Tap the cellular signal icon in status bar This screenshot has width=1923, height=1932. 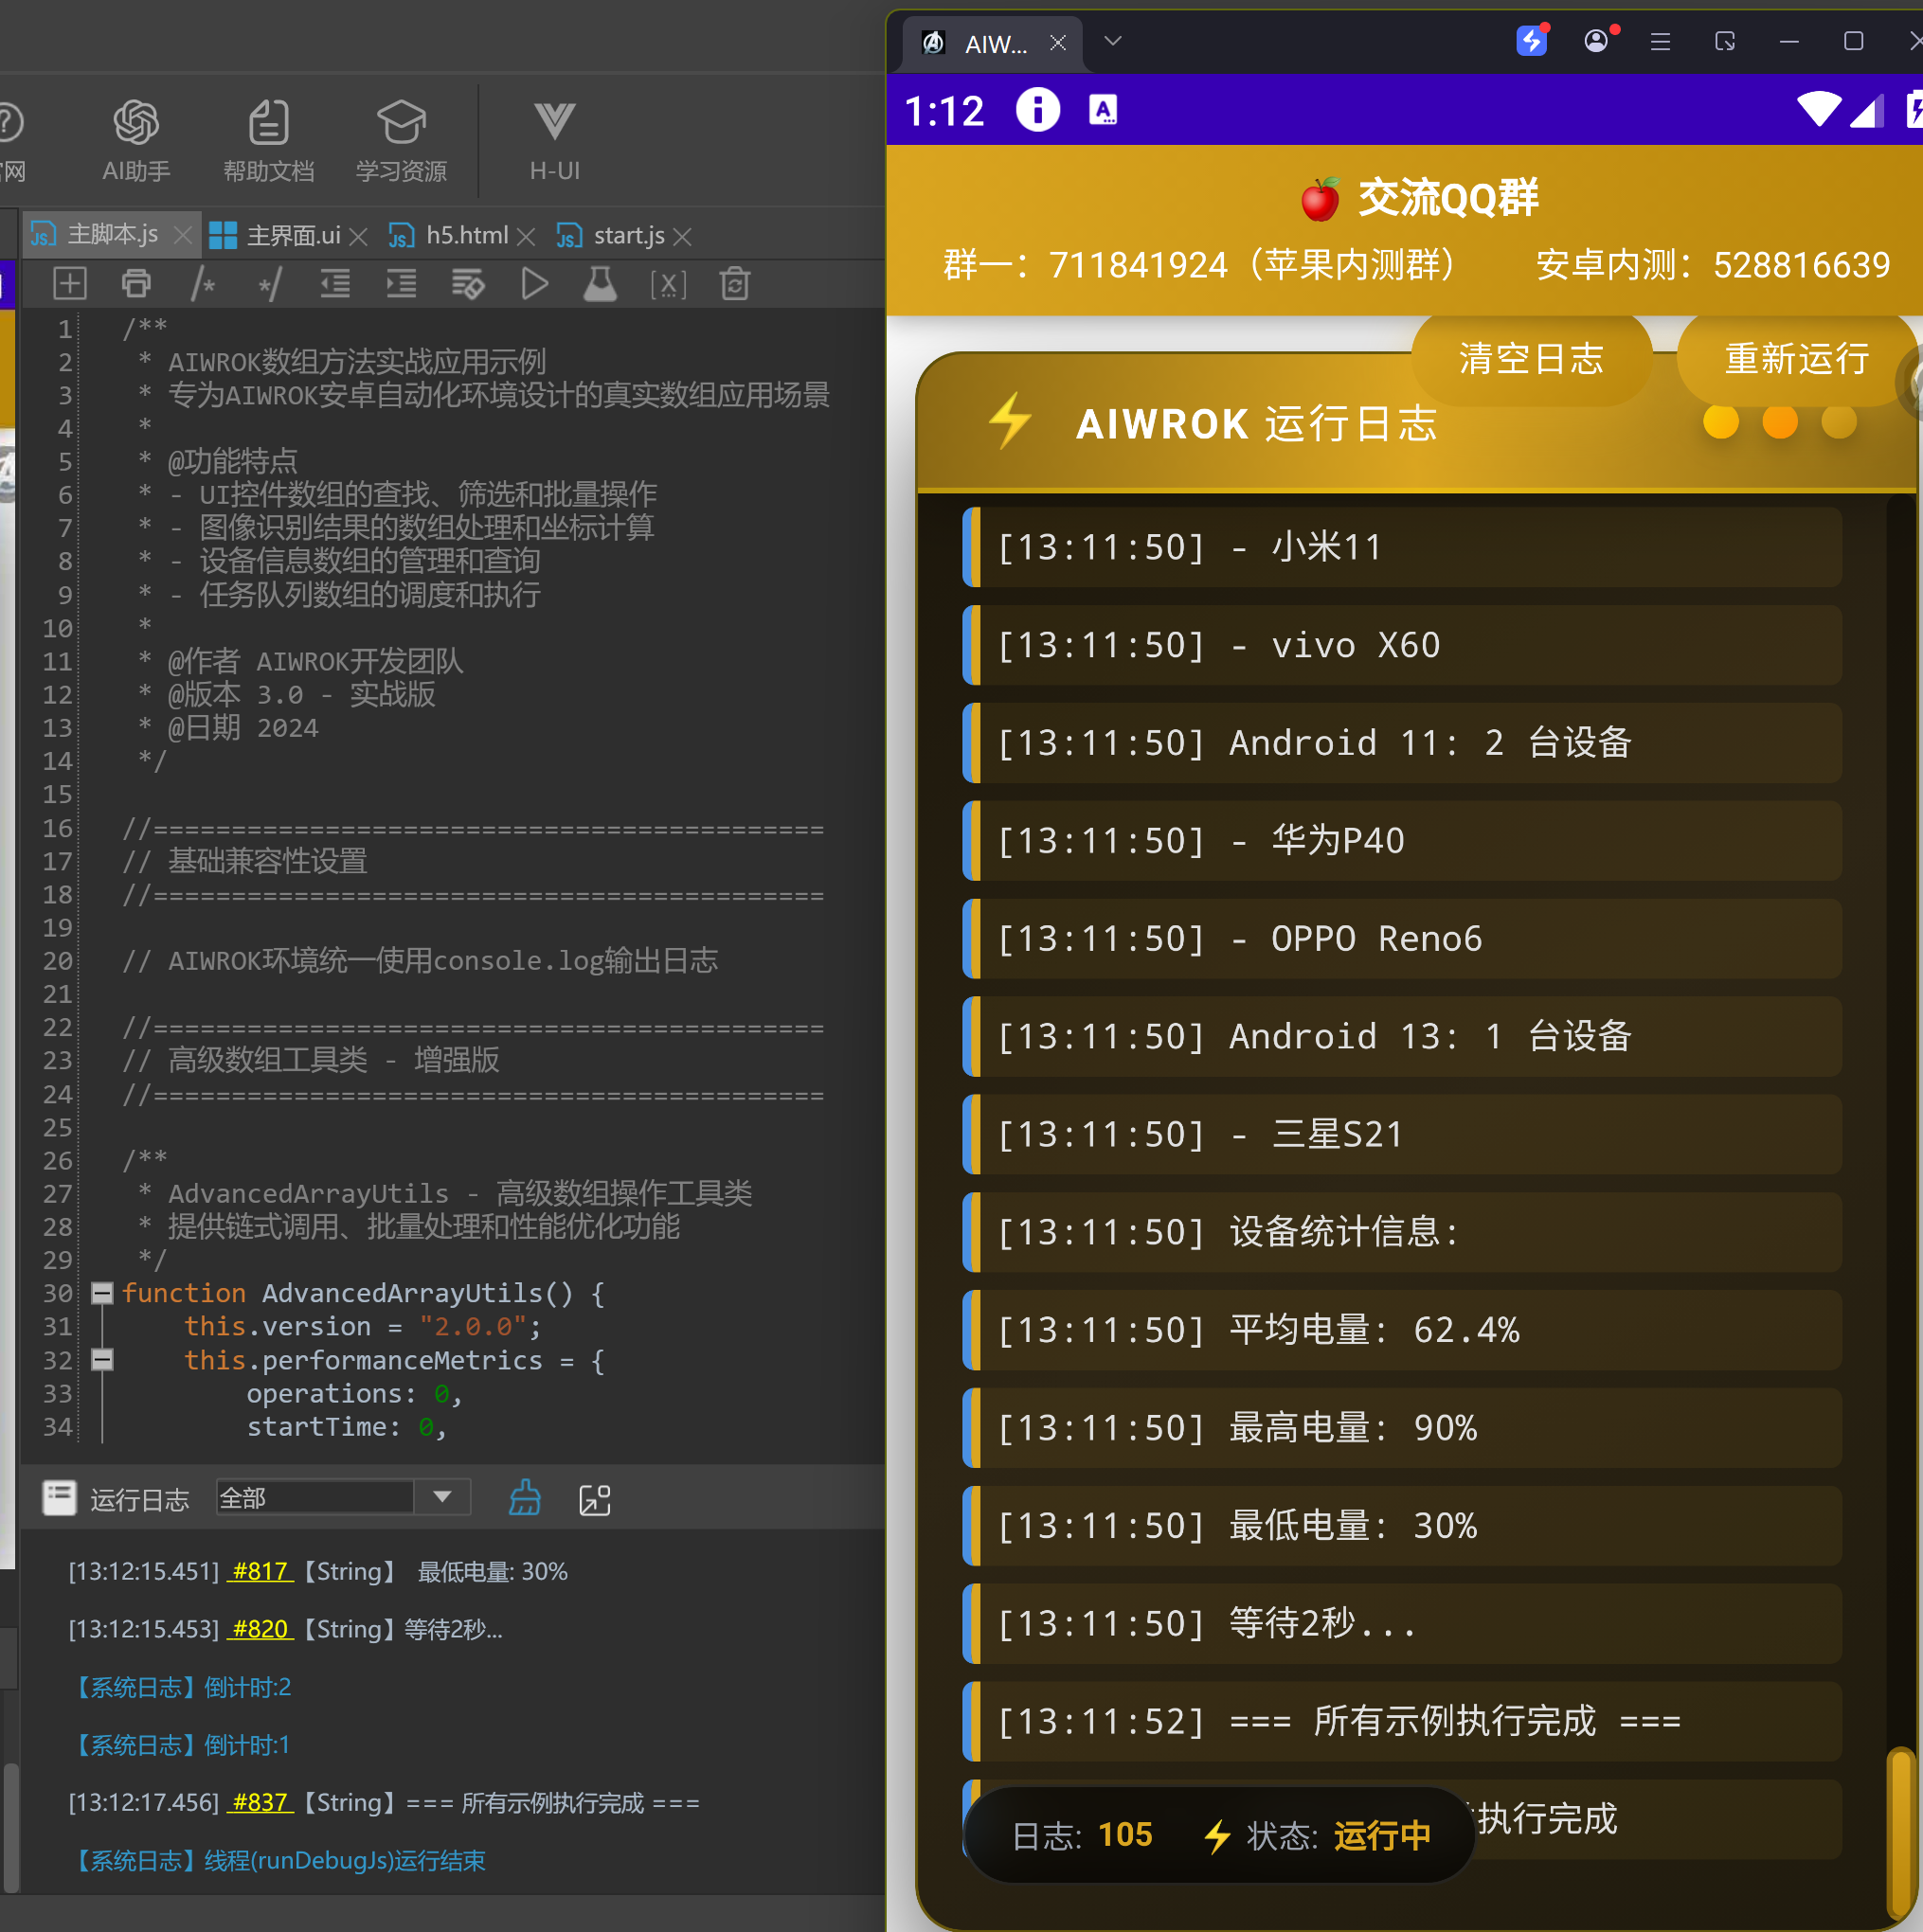click(1866, 110)
